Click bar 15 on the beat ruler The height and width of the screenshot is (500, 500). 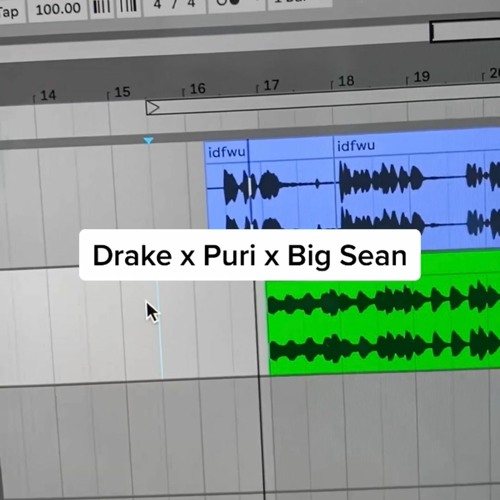[122, 92]
